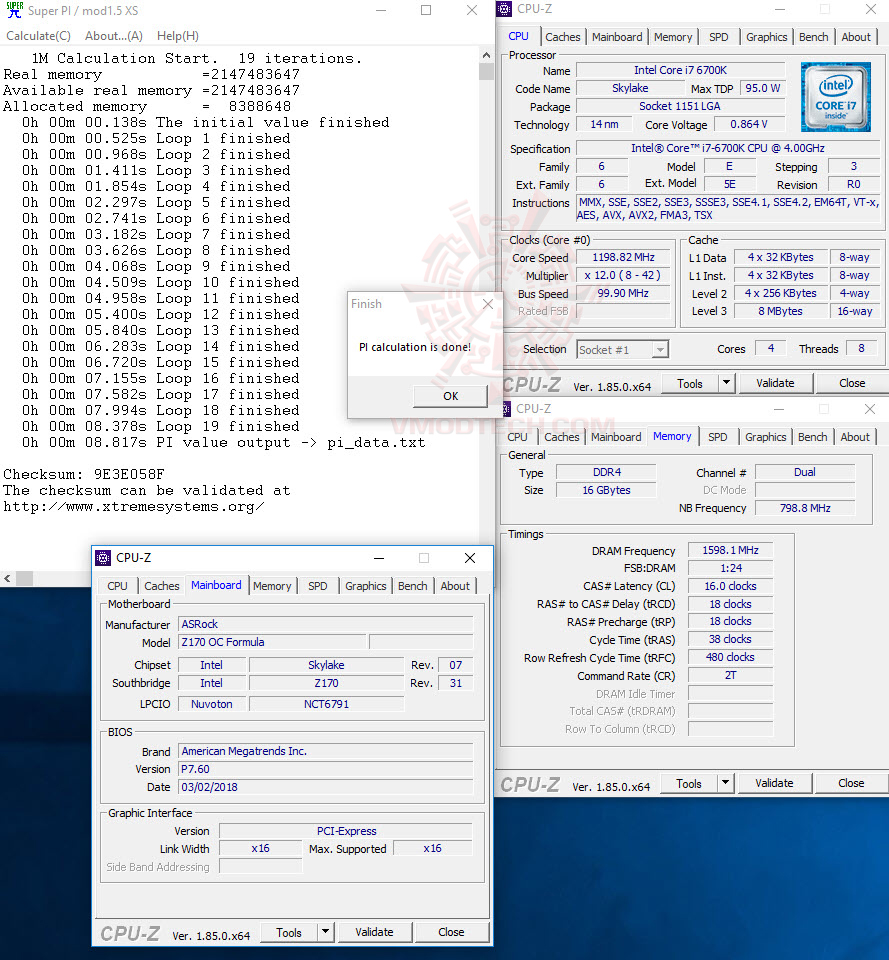Image resolution: width=889 pixels, height=960 pixels.
Task: Switch to SPD tab in top CPU-Z window
Action: pyautogui.click(x=719, y=37)
